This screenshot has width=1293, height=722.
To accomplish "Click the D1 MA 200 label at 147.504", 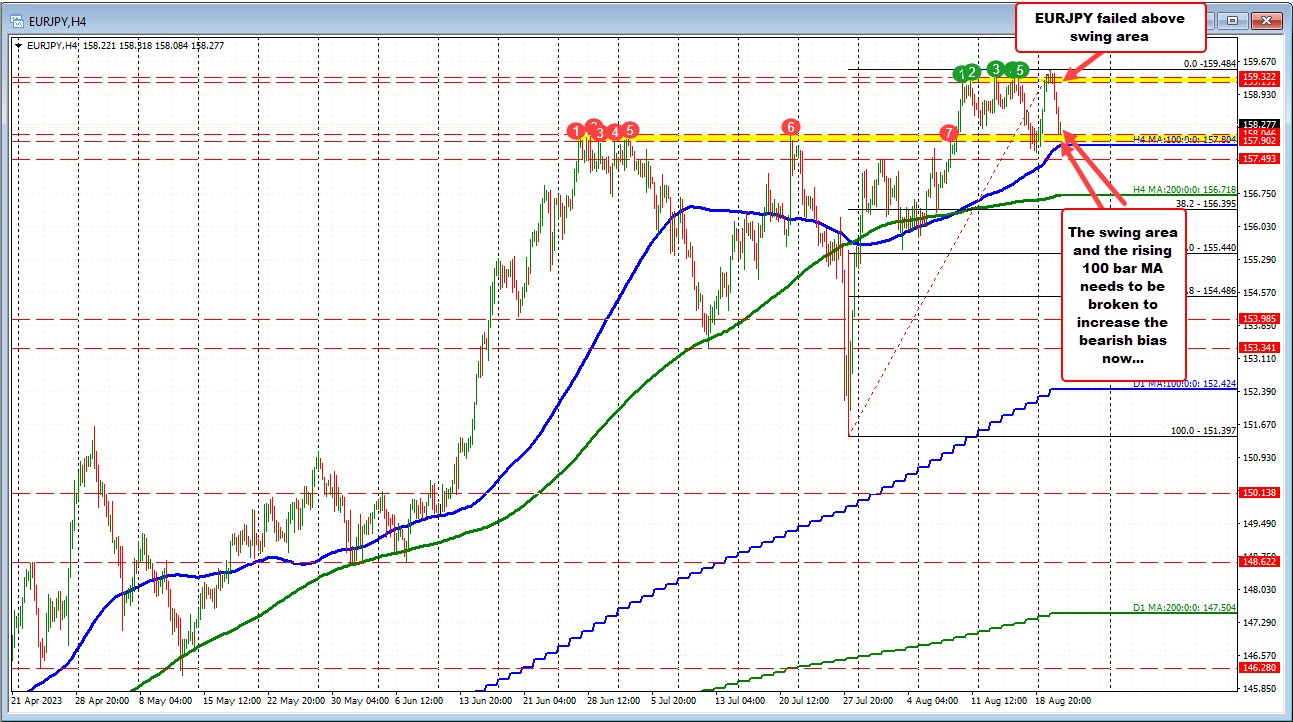I will pyautogui.click(x=1184, y=607).
